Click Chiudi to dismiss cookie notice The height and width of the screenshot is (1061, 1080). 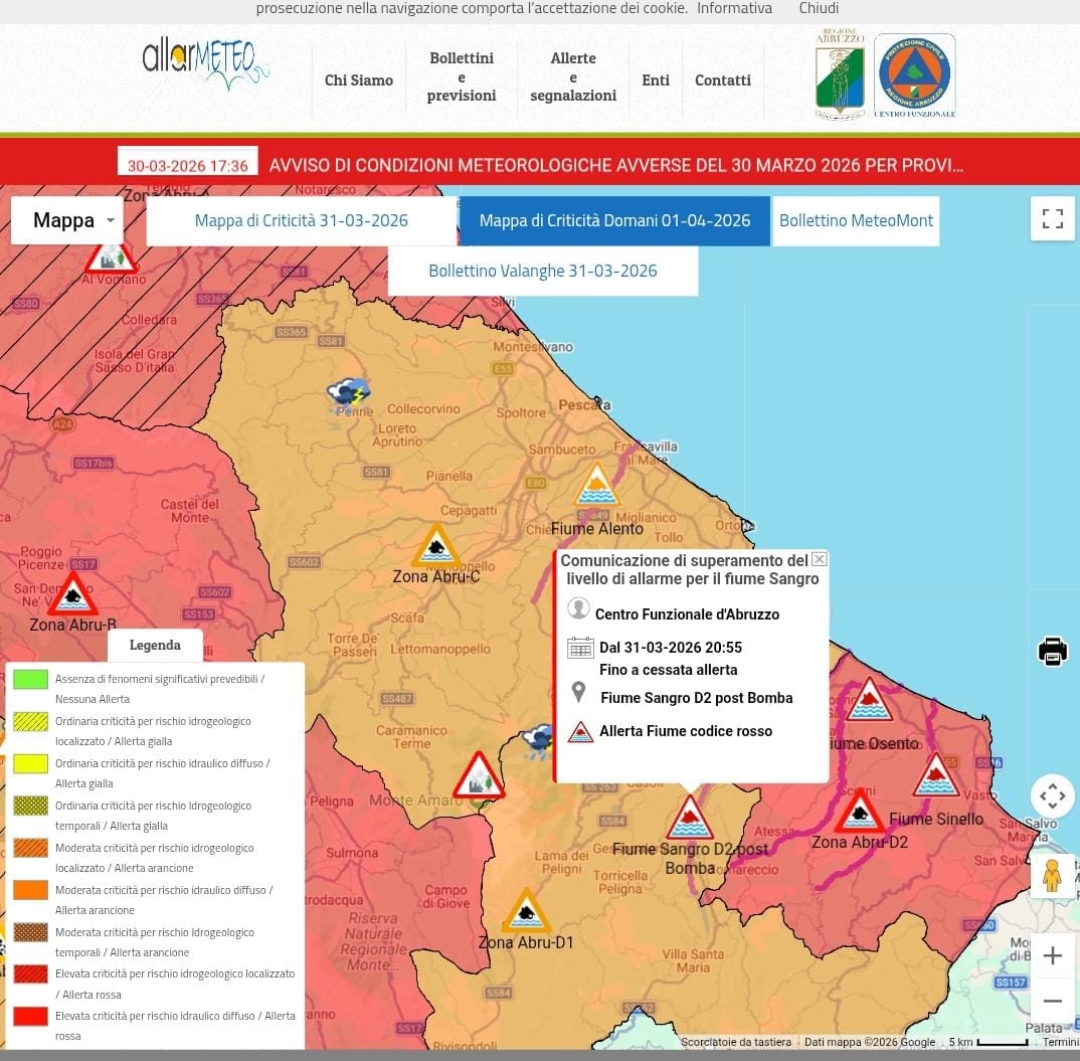(818, 9)
